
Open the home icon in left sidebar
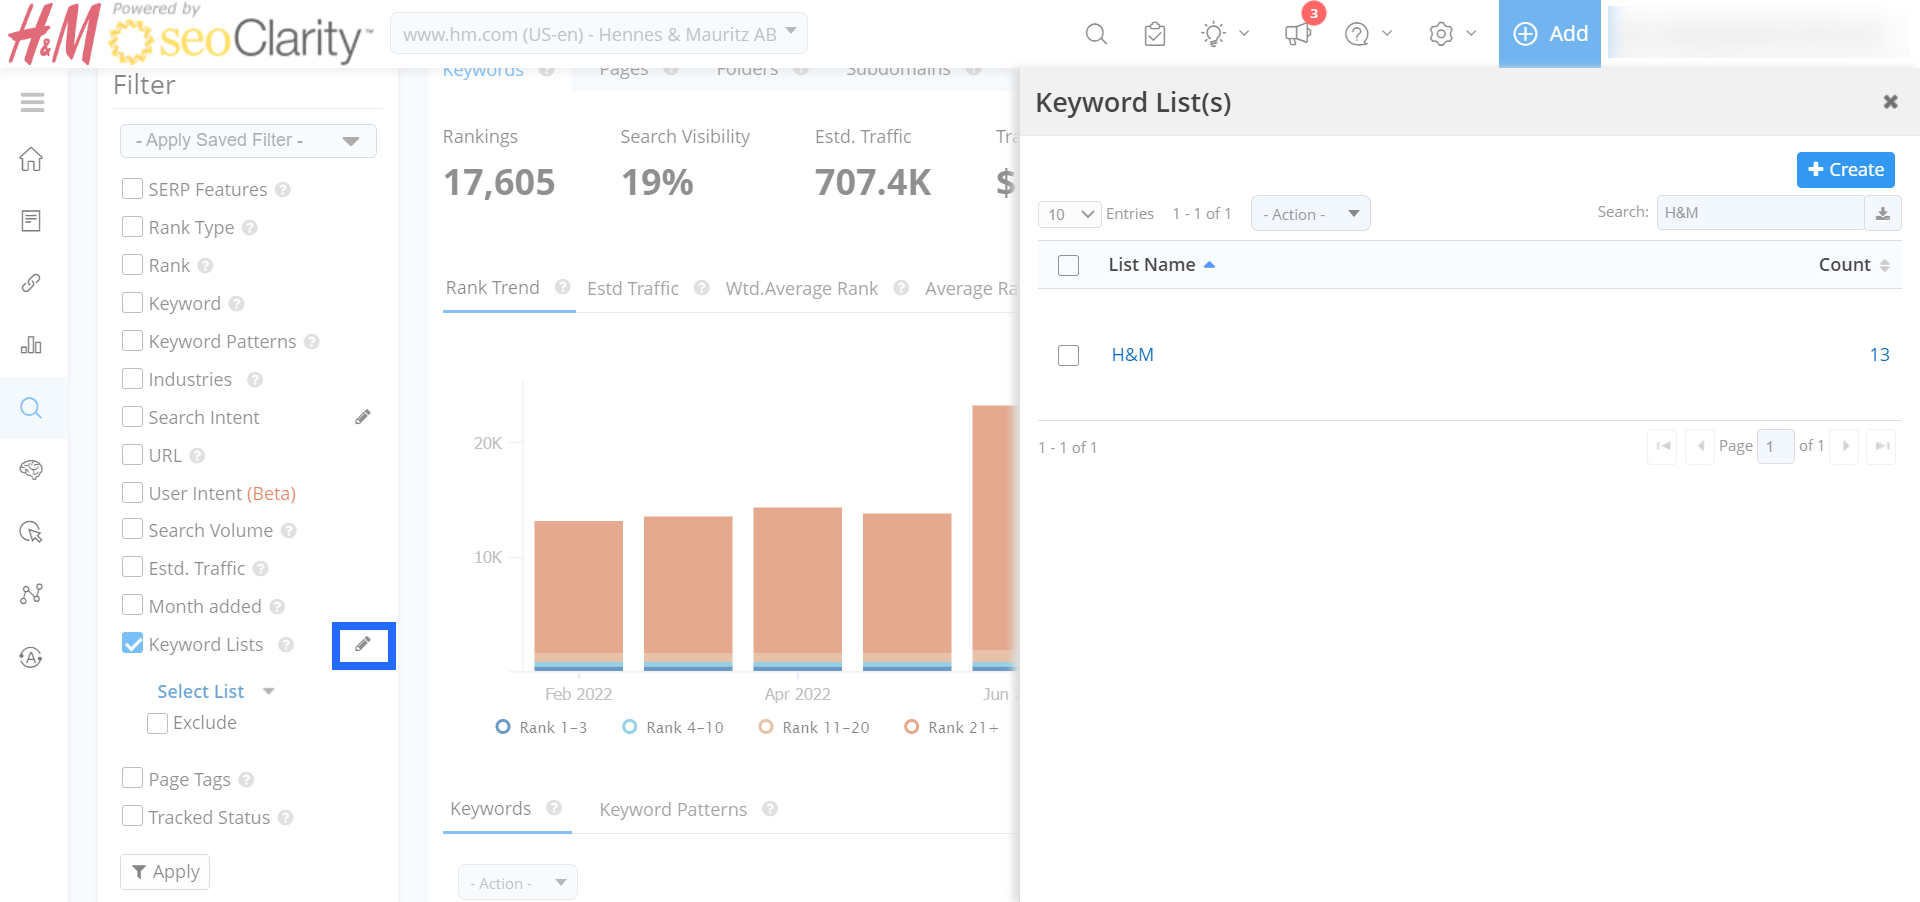[x=32, y=159]
